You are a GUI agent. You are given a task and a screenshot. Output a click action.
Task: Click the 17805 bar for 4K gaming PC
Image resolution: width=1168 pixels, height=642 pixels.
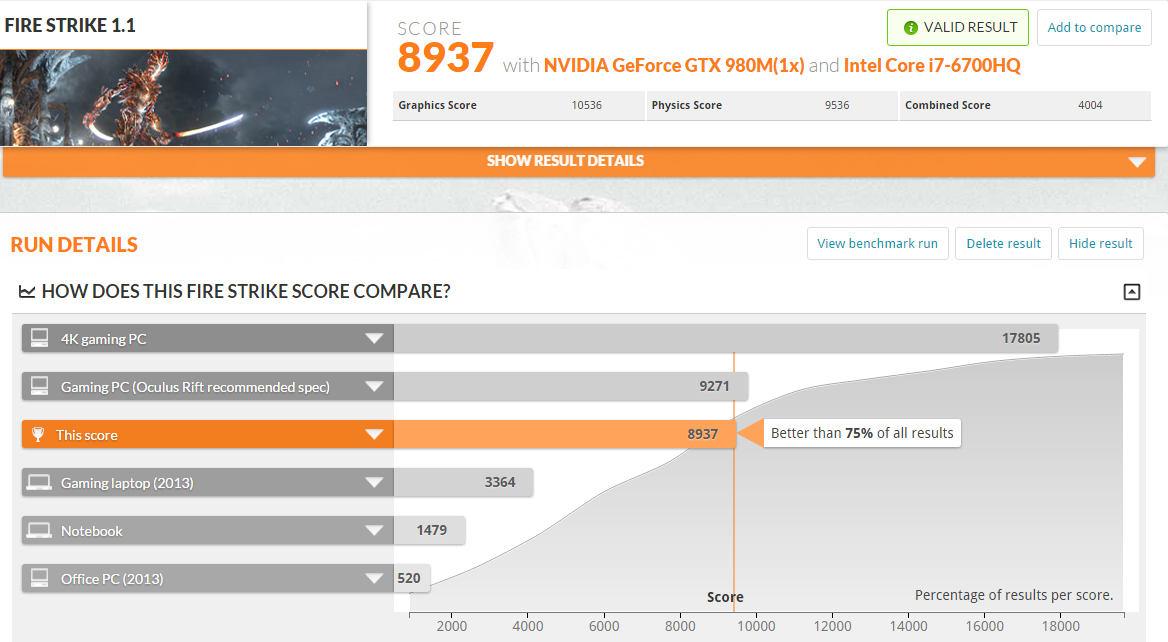coord(726,338)
